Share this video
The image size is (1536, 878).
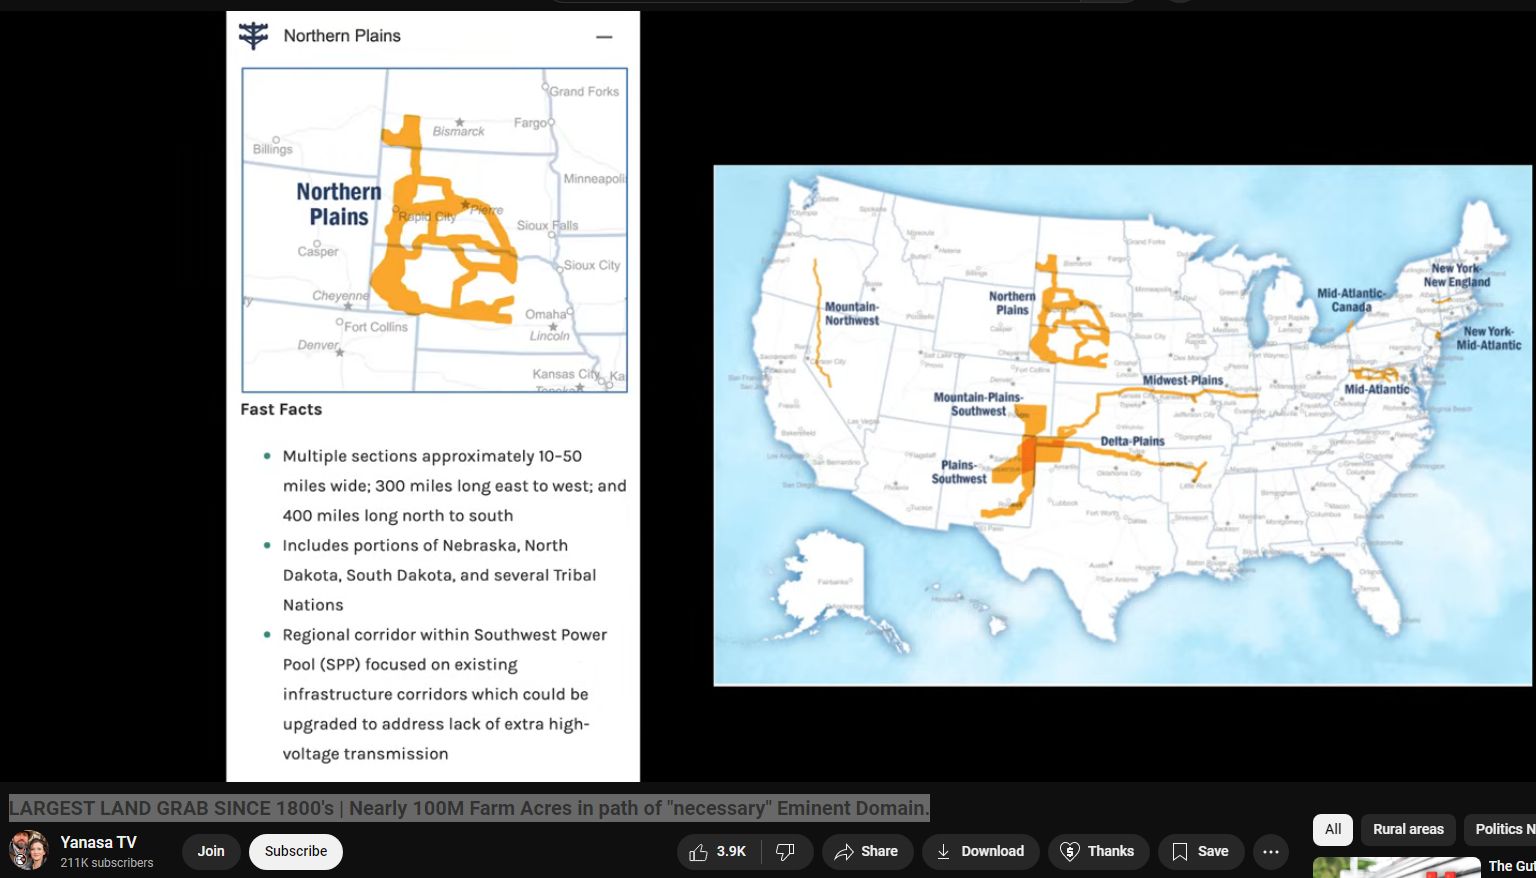tap(867, 852)
